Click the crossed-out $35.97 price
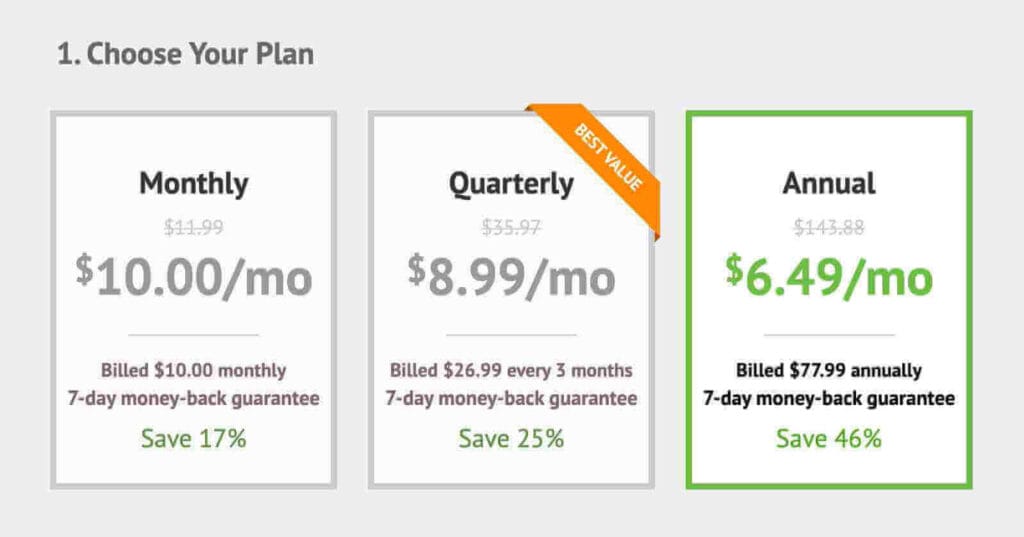Screen dimensions: 1024x537 (x=511, y=227)
